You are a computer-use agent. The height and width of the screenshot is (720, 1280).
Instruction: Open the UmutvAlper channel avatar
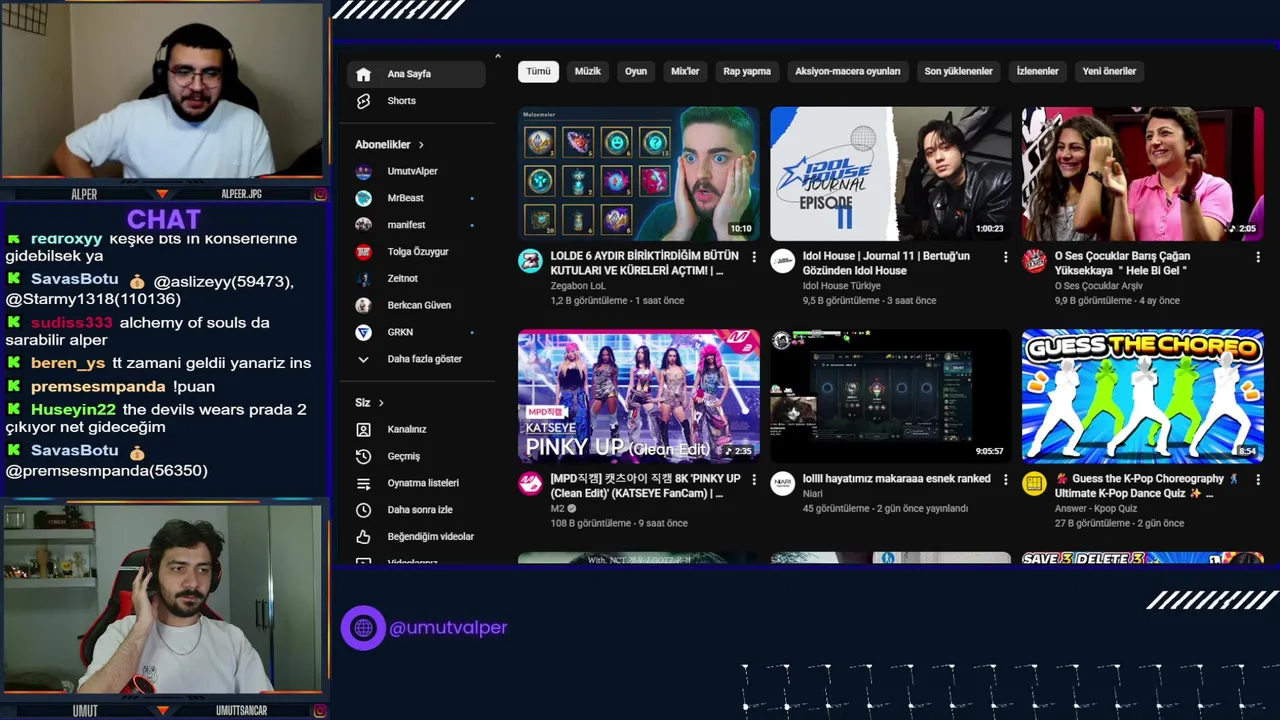click(364, 172)
